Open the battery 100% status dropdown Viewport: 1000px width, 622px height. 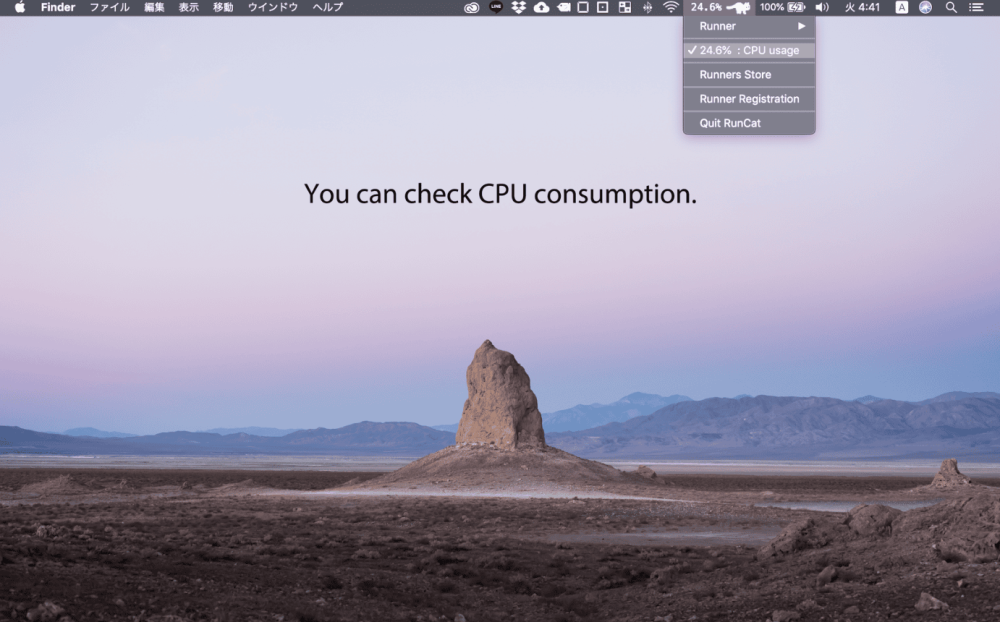click(782, 8)
